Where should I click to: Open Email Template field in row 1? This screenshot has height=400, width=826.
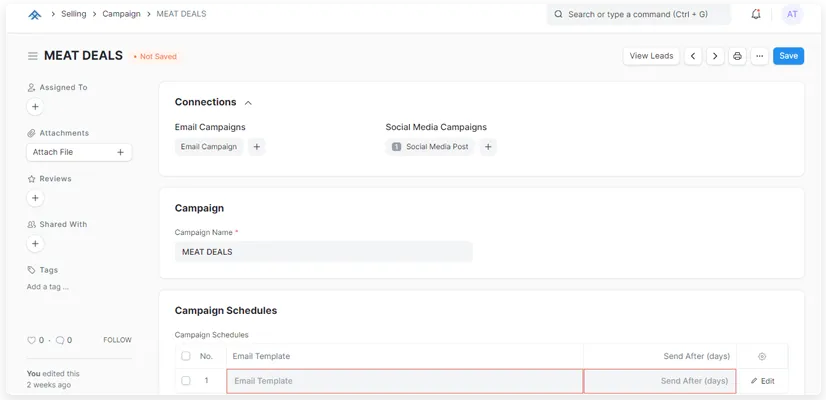click(405, 381)
